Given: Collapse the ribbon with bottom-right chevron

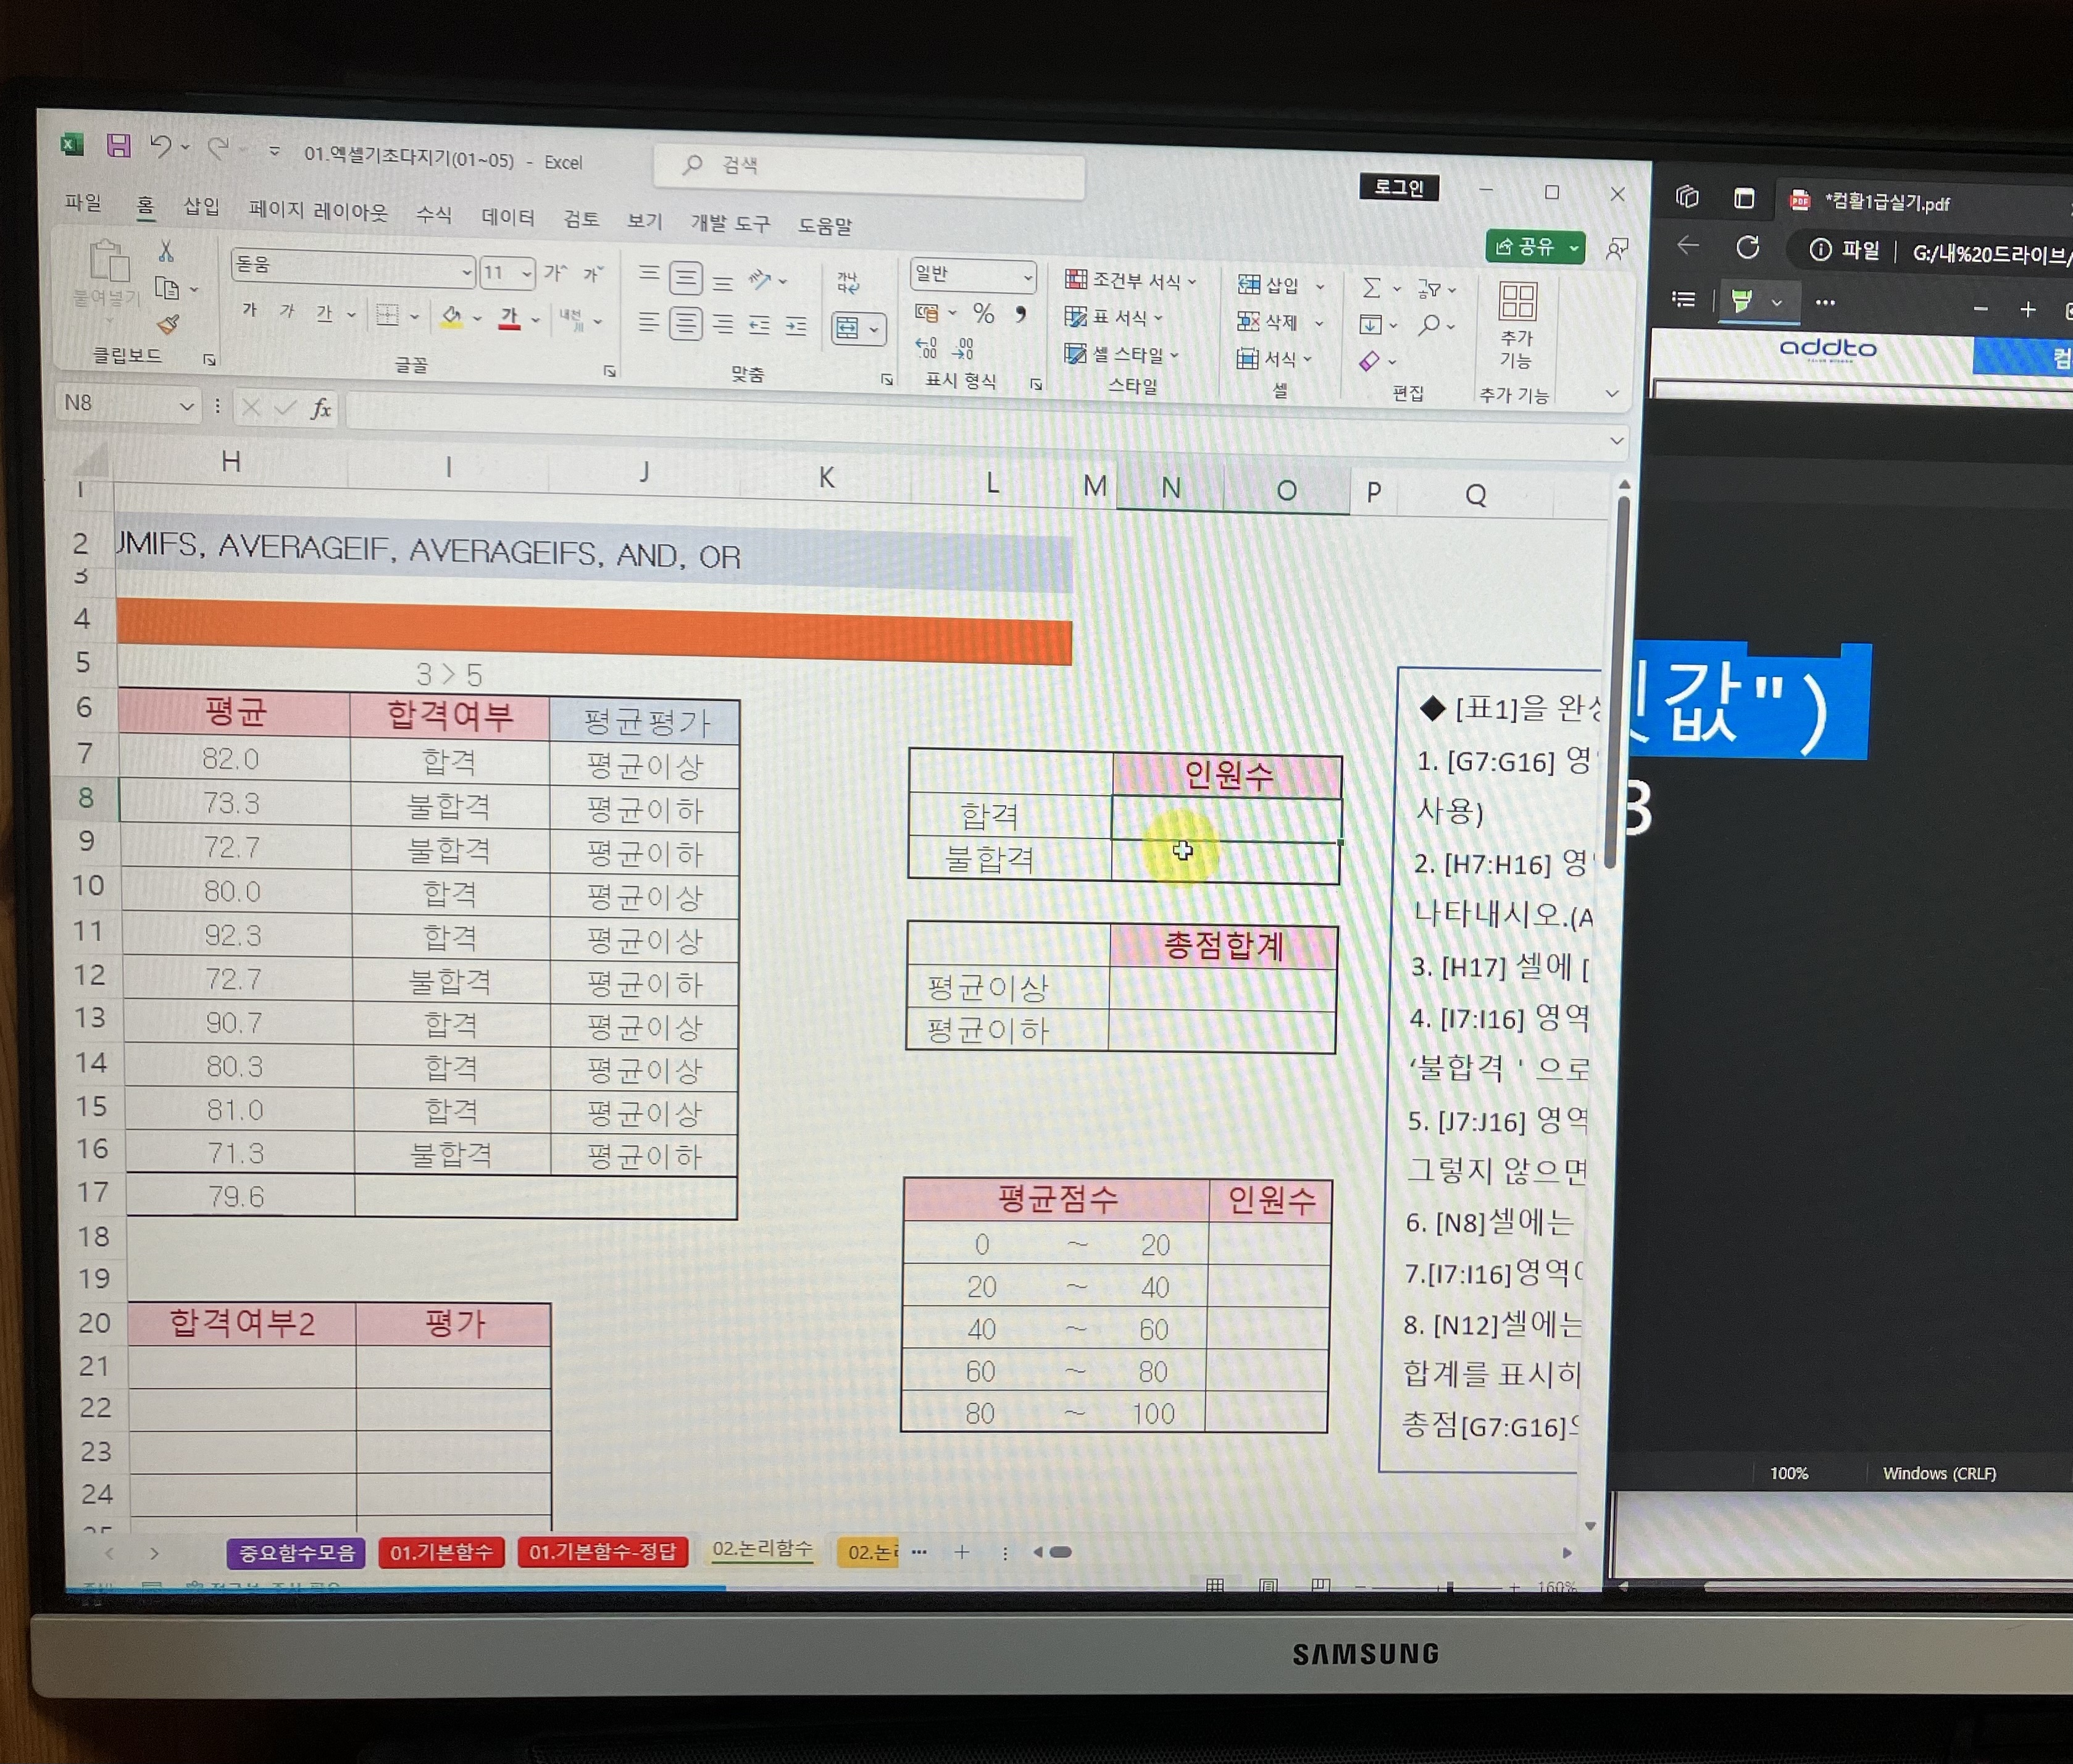Looking at the screenshot, I should tap(1612, 393).
